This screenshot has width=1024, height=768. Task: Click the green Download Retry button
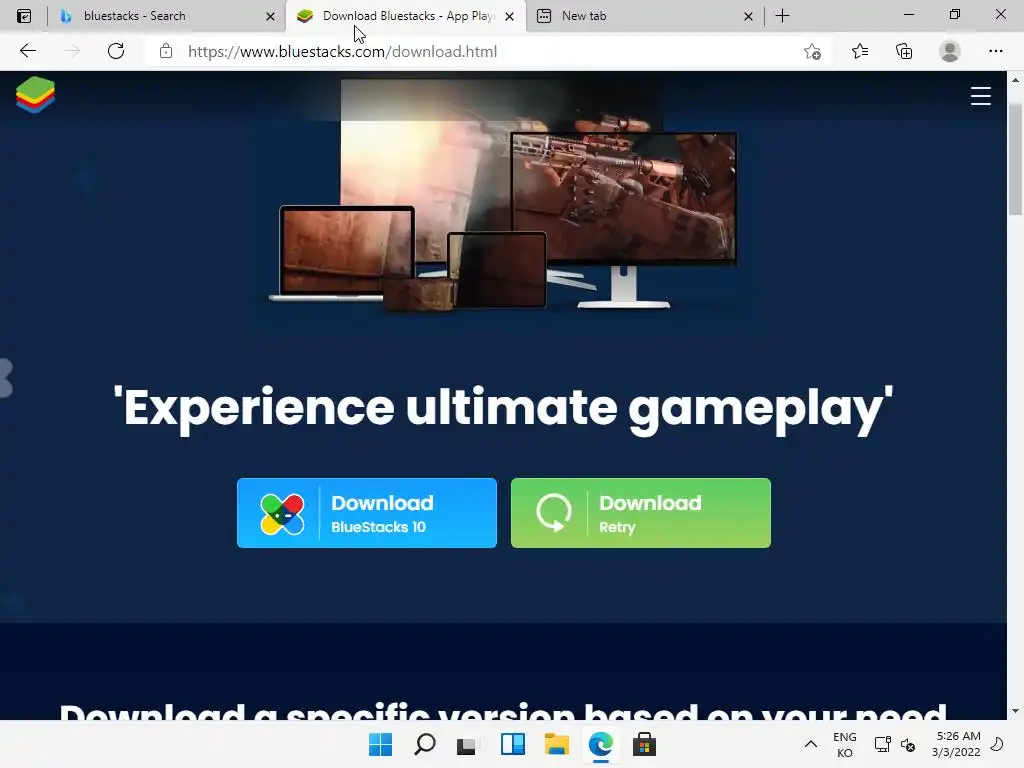point(641,513)
